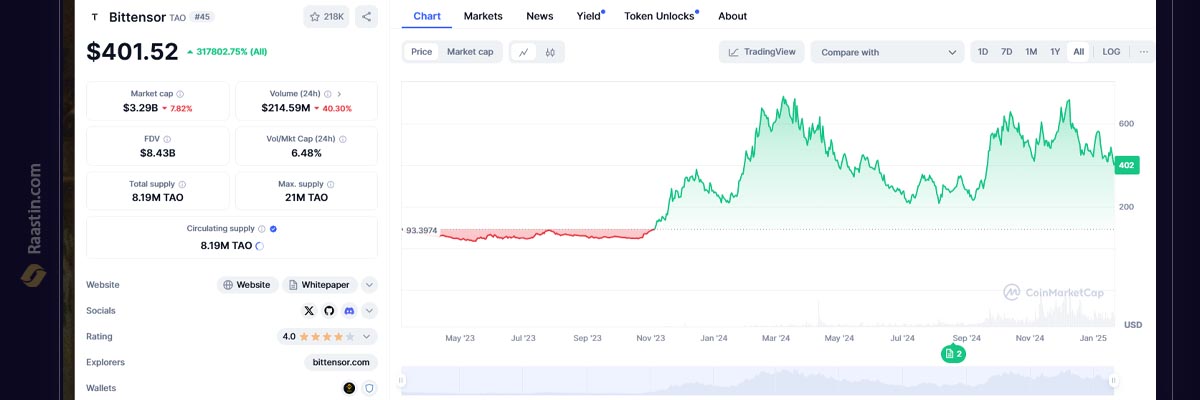Open chart more options (three dots)

[x=1144, y=52]
